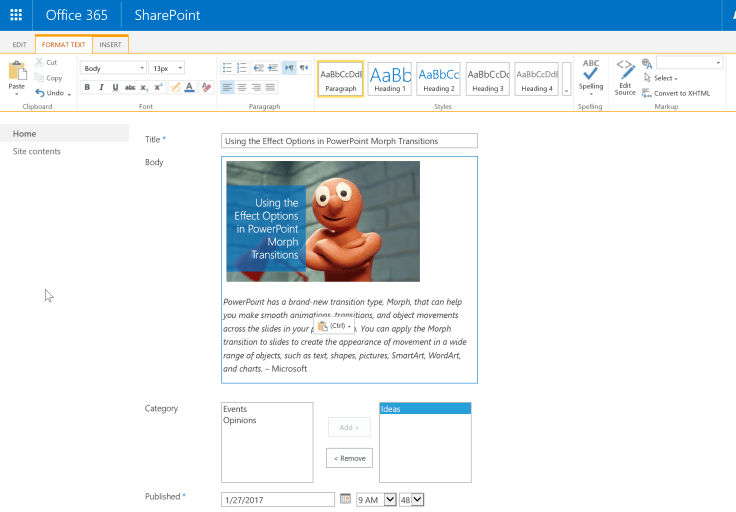The height and width of the screenshot is (512, 736).
Task: Set left-to-right text direction
Action: (x=289, y=68)
